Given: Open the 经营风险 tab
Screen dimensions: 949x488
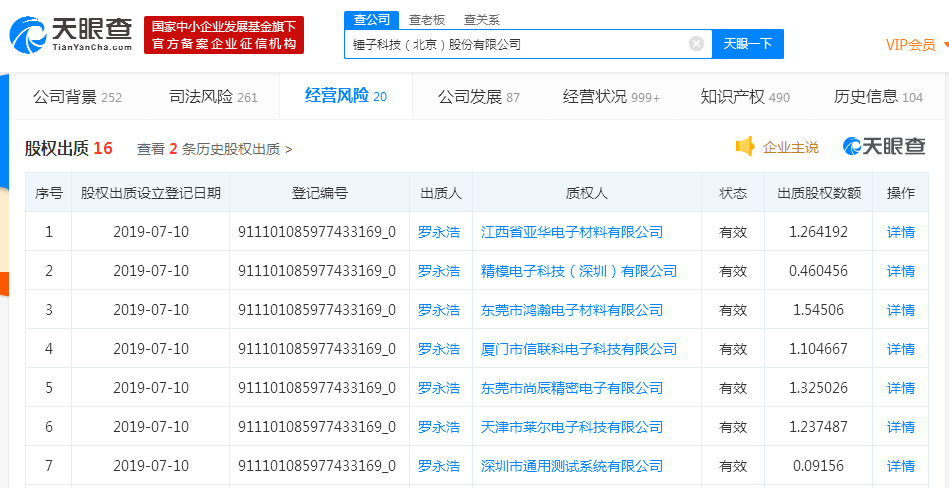Looking at the screenshot, I should pos(346,96).
